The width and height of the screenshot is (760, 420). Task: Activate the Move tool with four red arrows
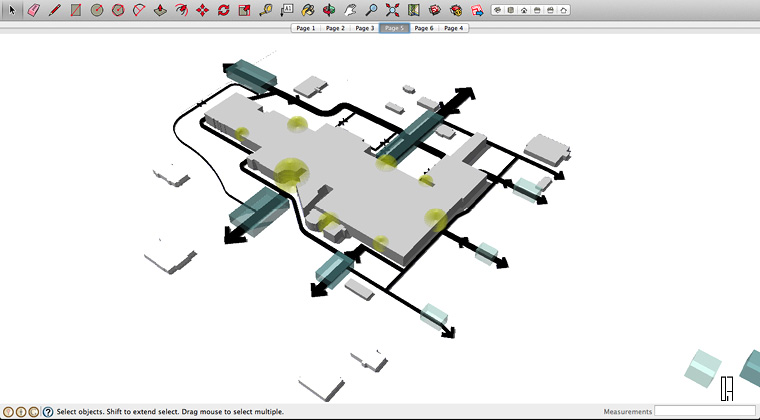[202, 10]
